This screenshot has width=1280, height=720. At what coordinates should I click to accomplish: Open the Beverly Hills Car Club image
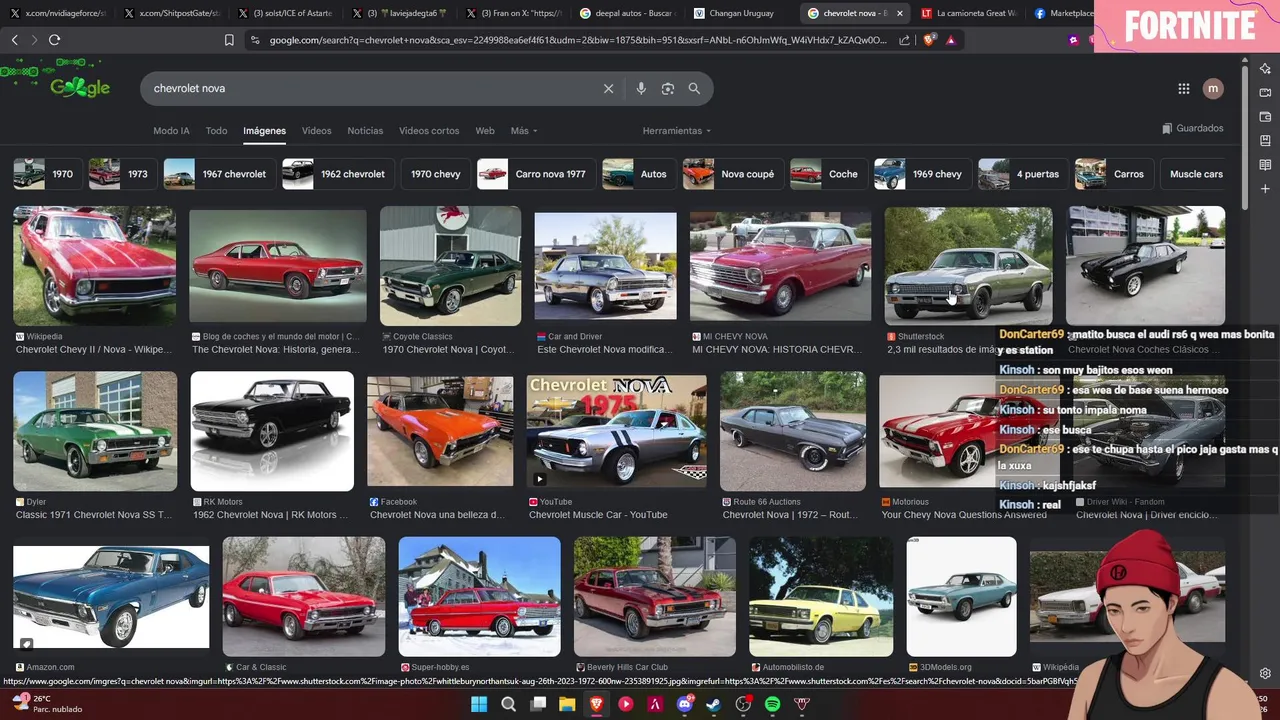[x=655, y=596]
